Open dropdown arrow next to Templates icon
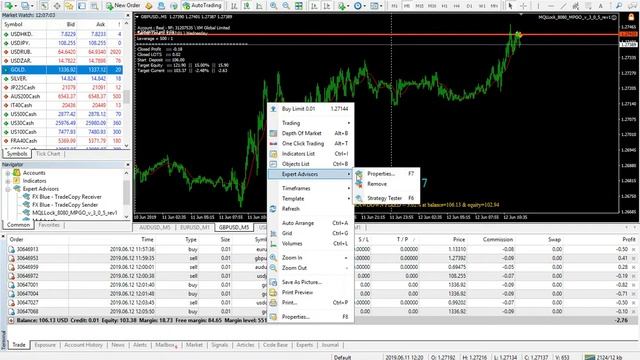Image resolution: width=640 pixels, height=360 pixels. point(381,6)
